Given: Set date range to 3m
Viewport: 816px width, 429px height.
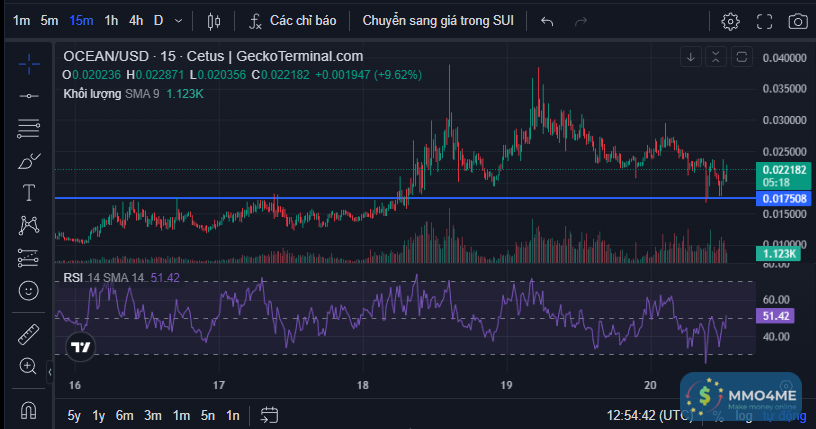Looking at the screenshot, I should (152, 415).
